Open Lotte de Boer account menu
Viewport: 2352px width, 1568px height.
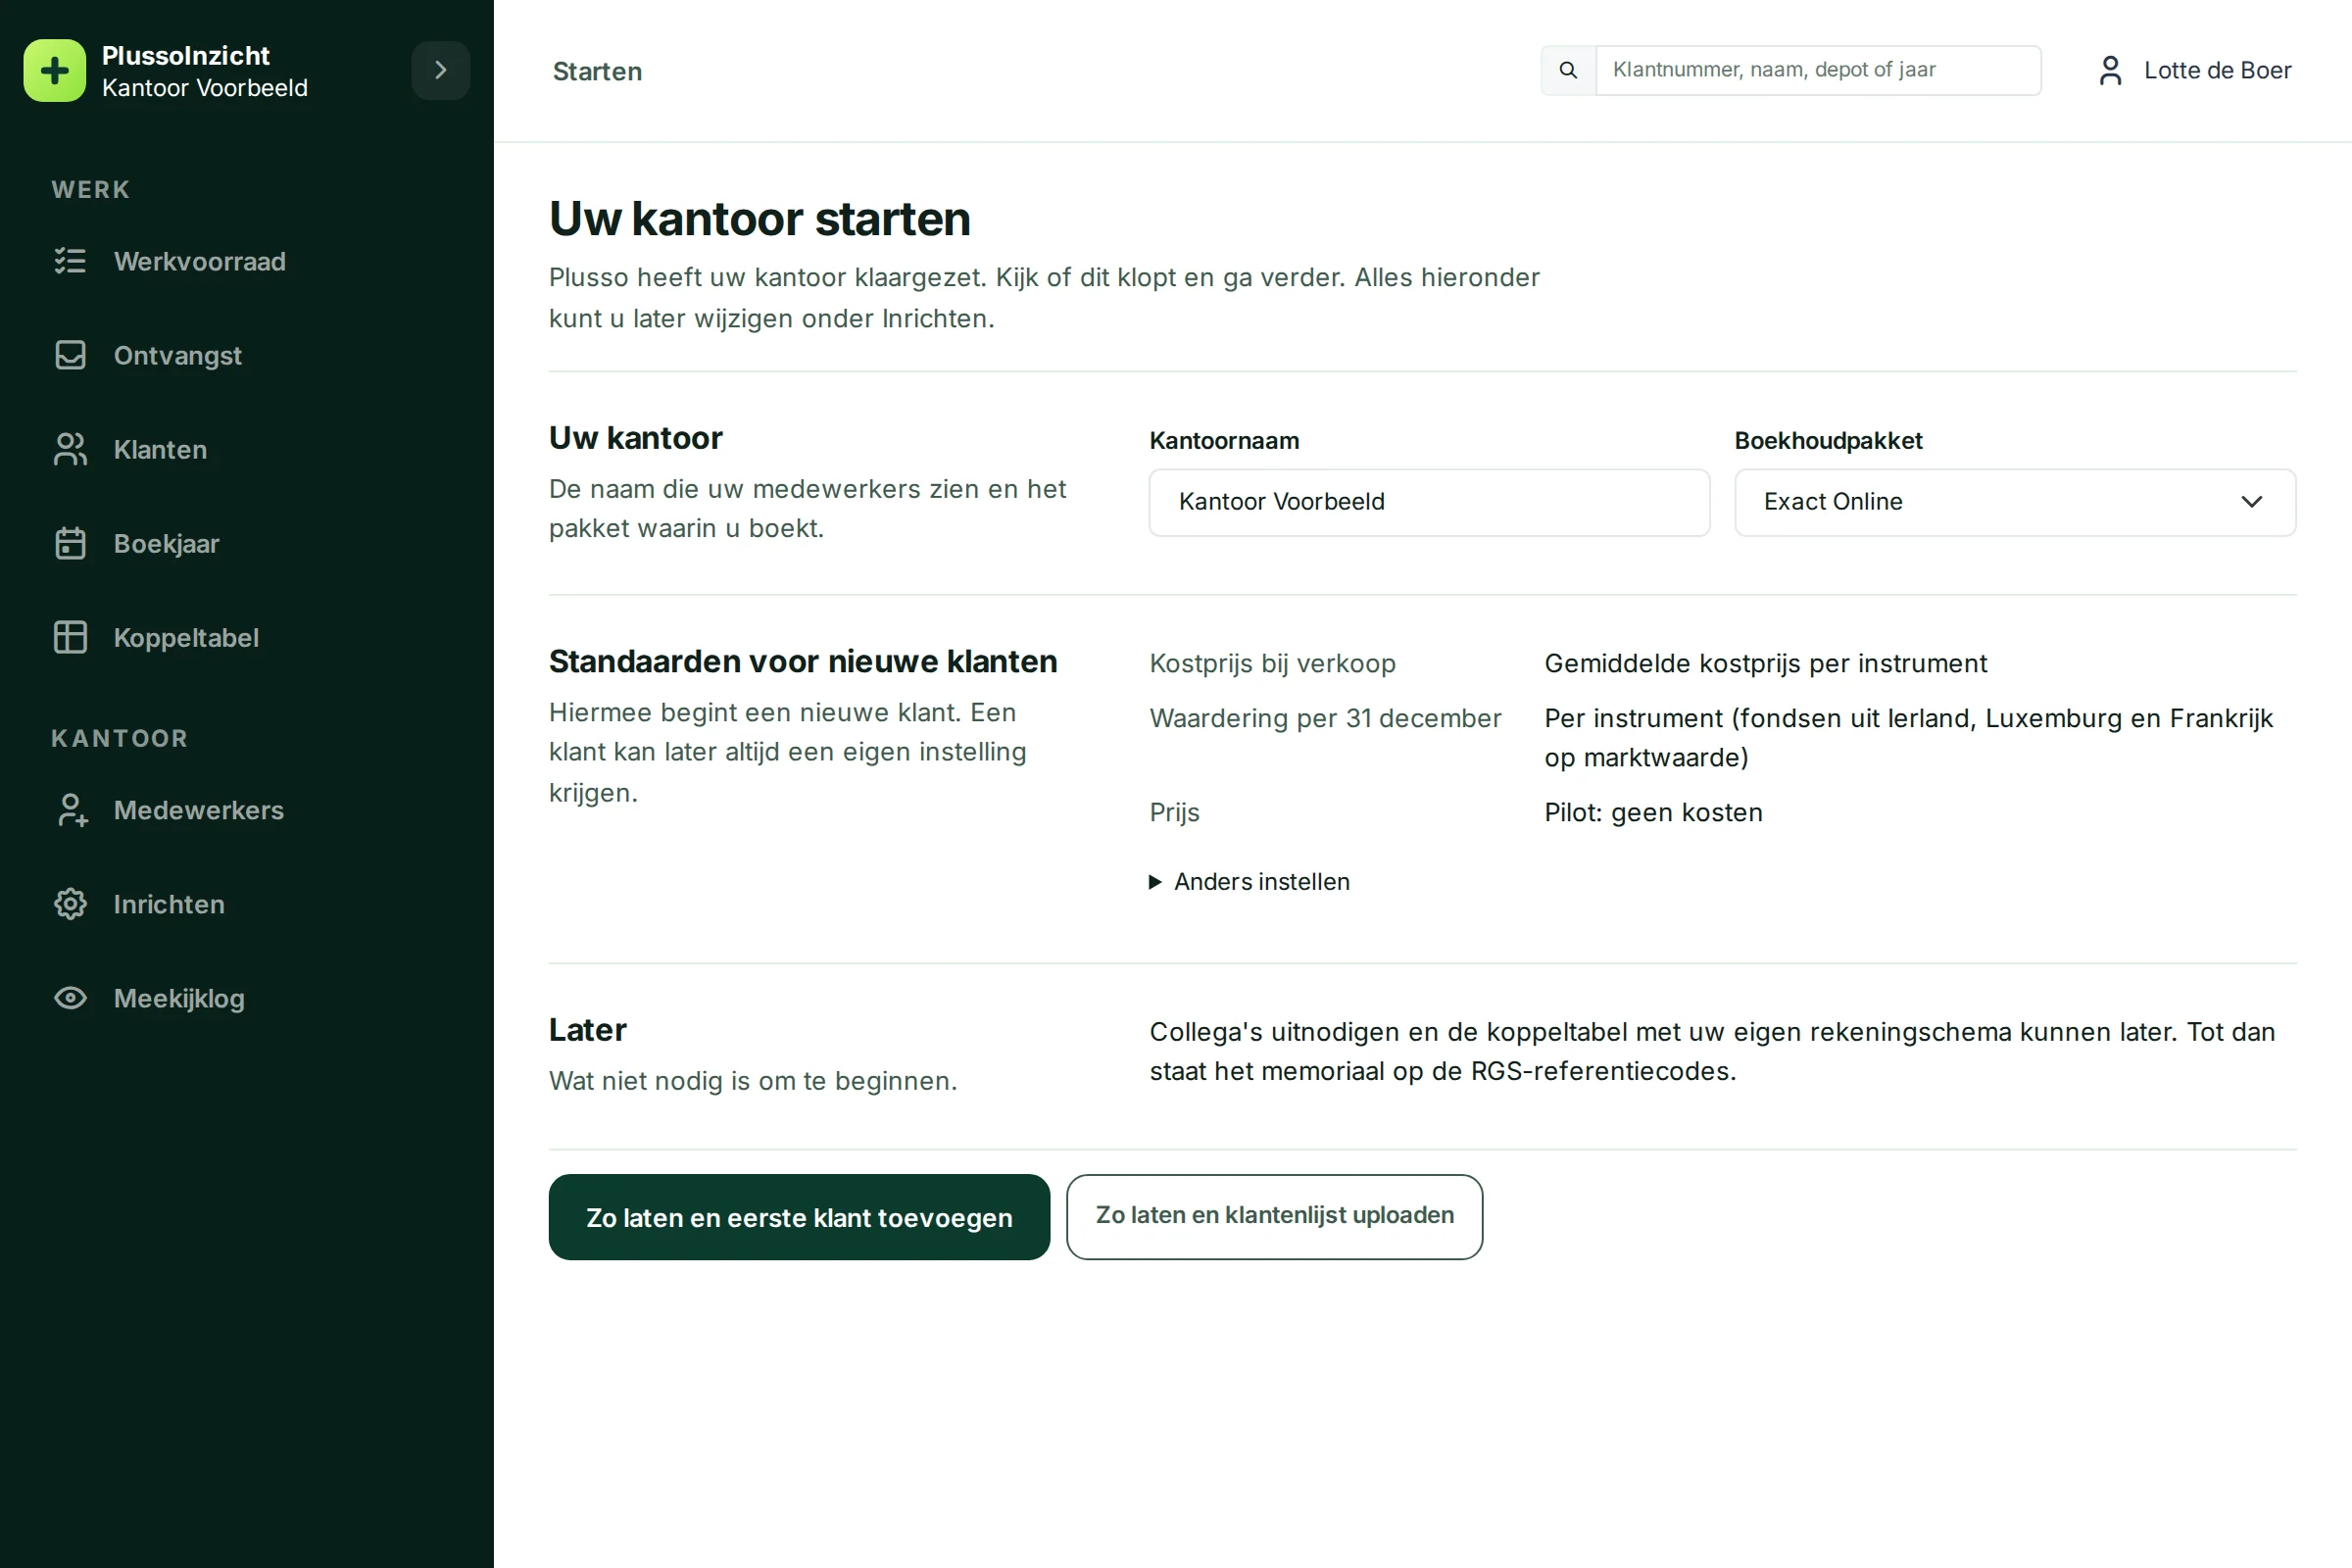(x=2194, y=70)
